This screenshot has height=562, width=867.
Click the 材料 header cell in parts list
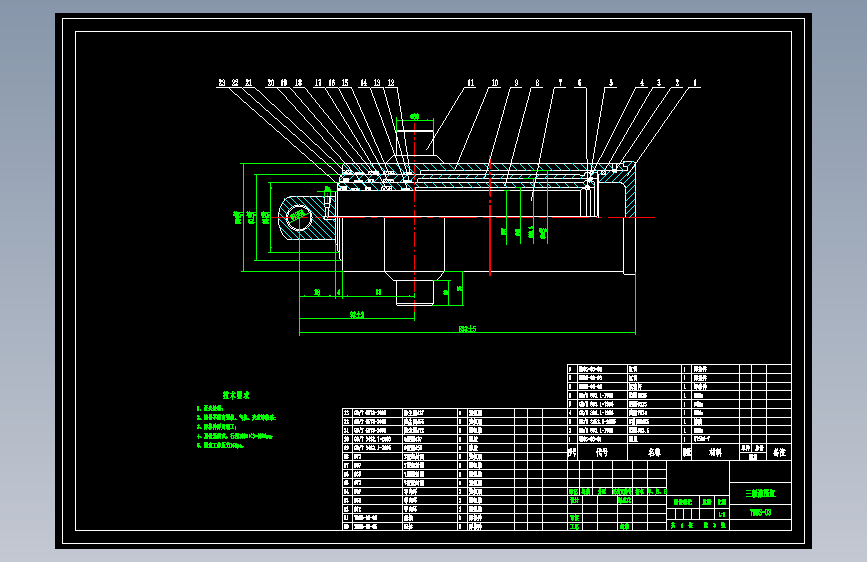click(x=715, y=452)
